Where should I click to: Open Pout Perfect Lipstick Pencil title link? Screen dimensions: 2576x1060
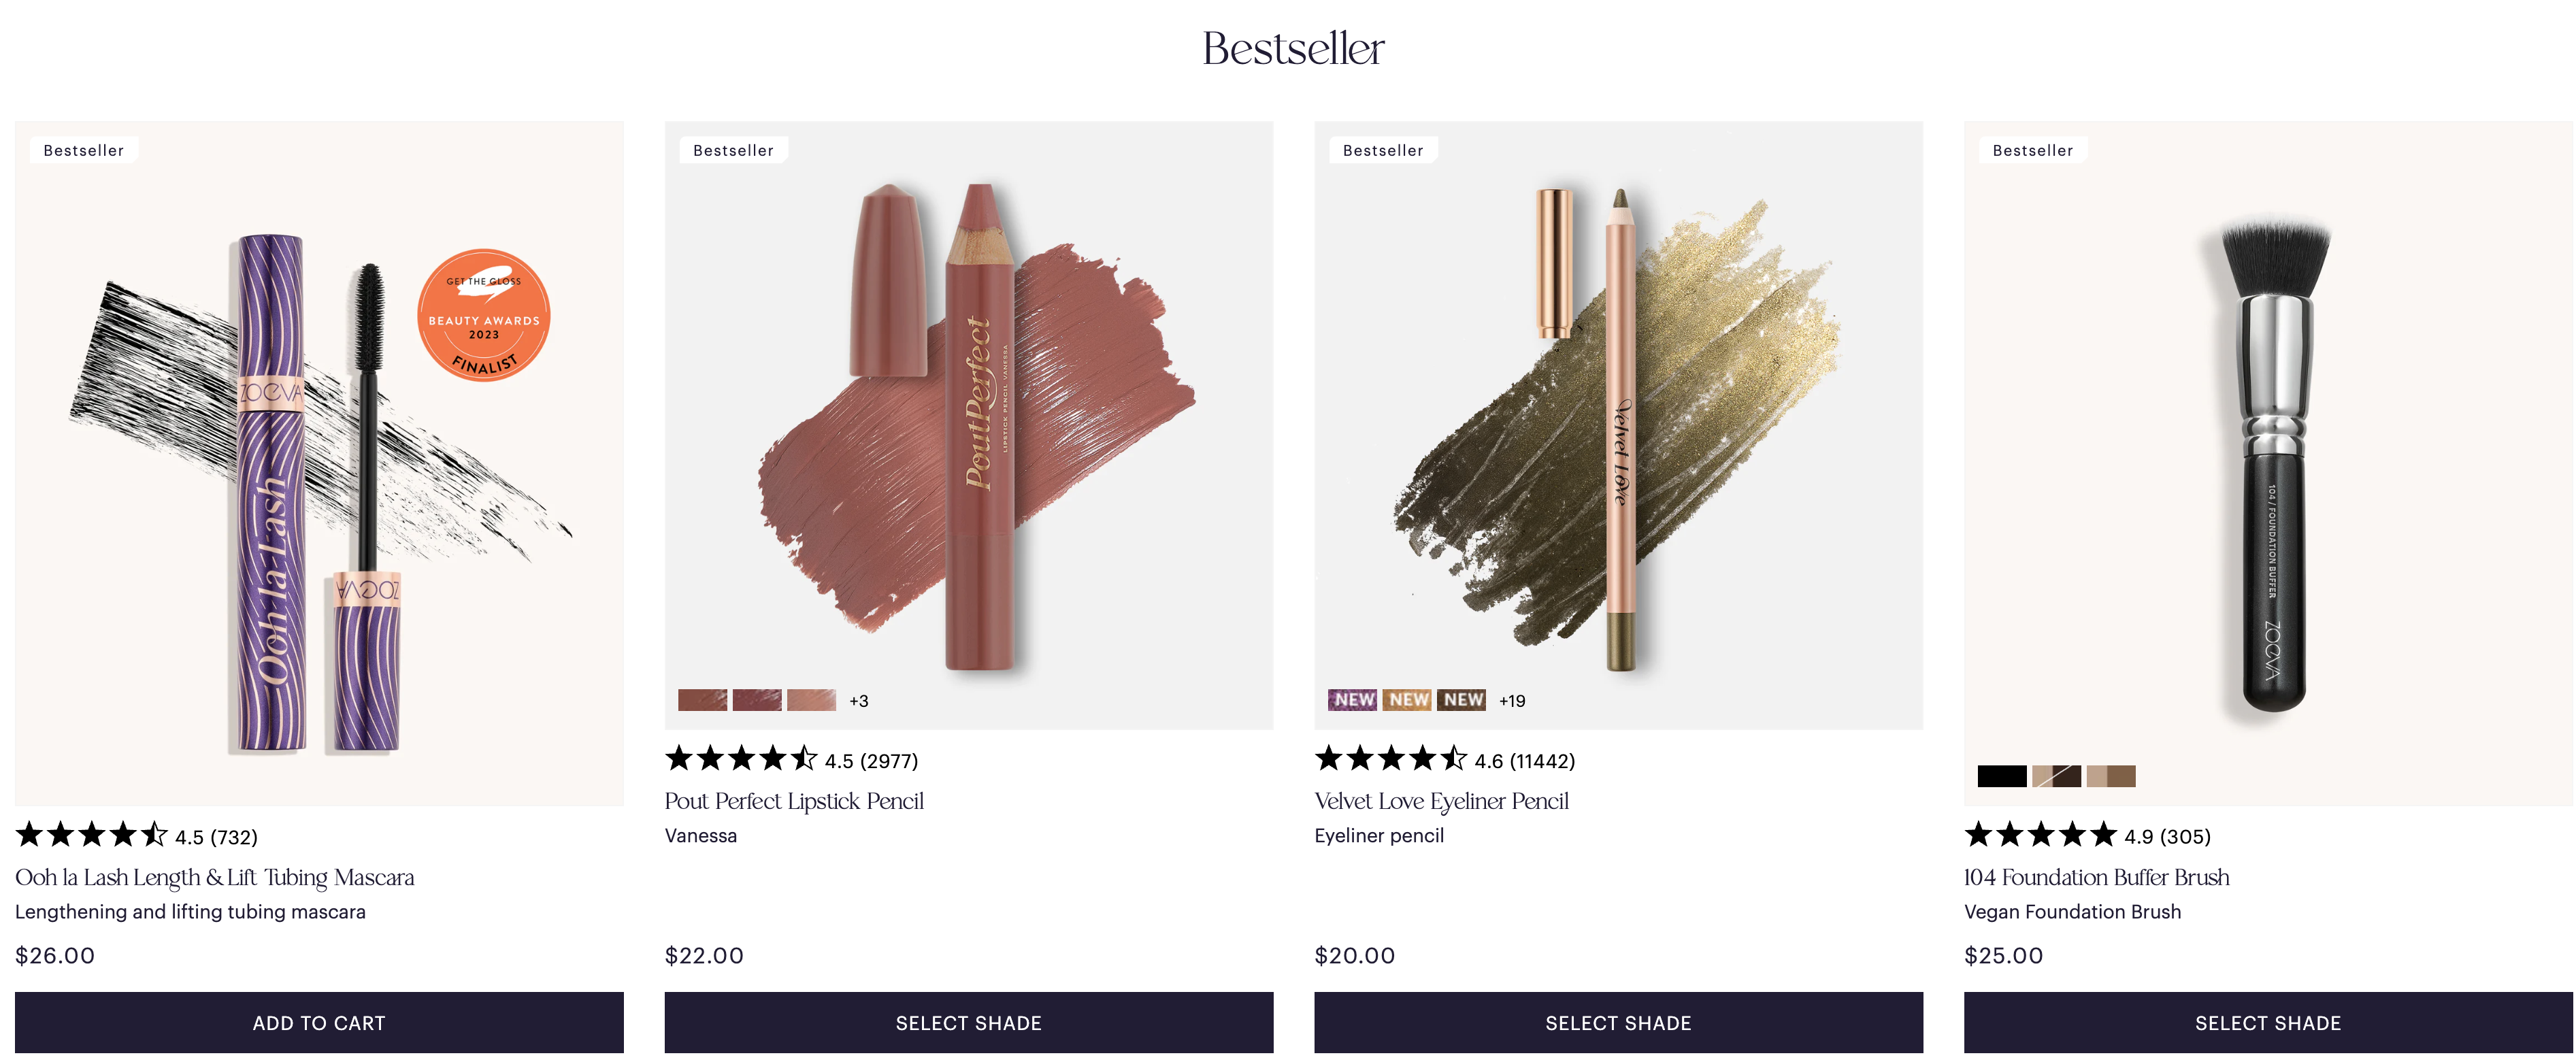point(794,801)
